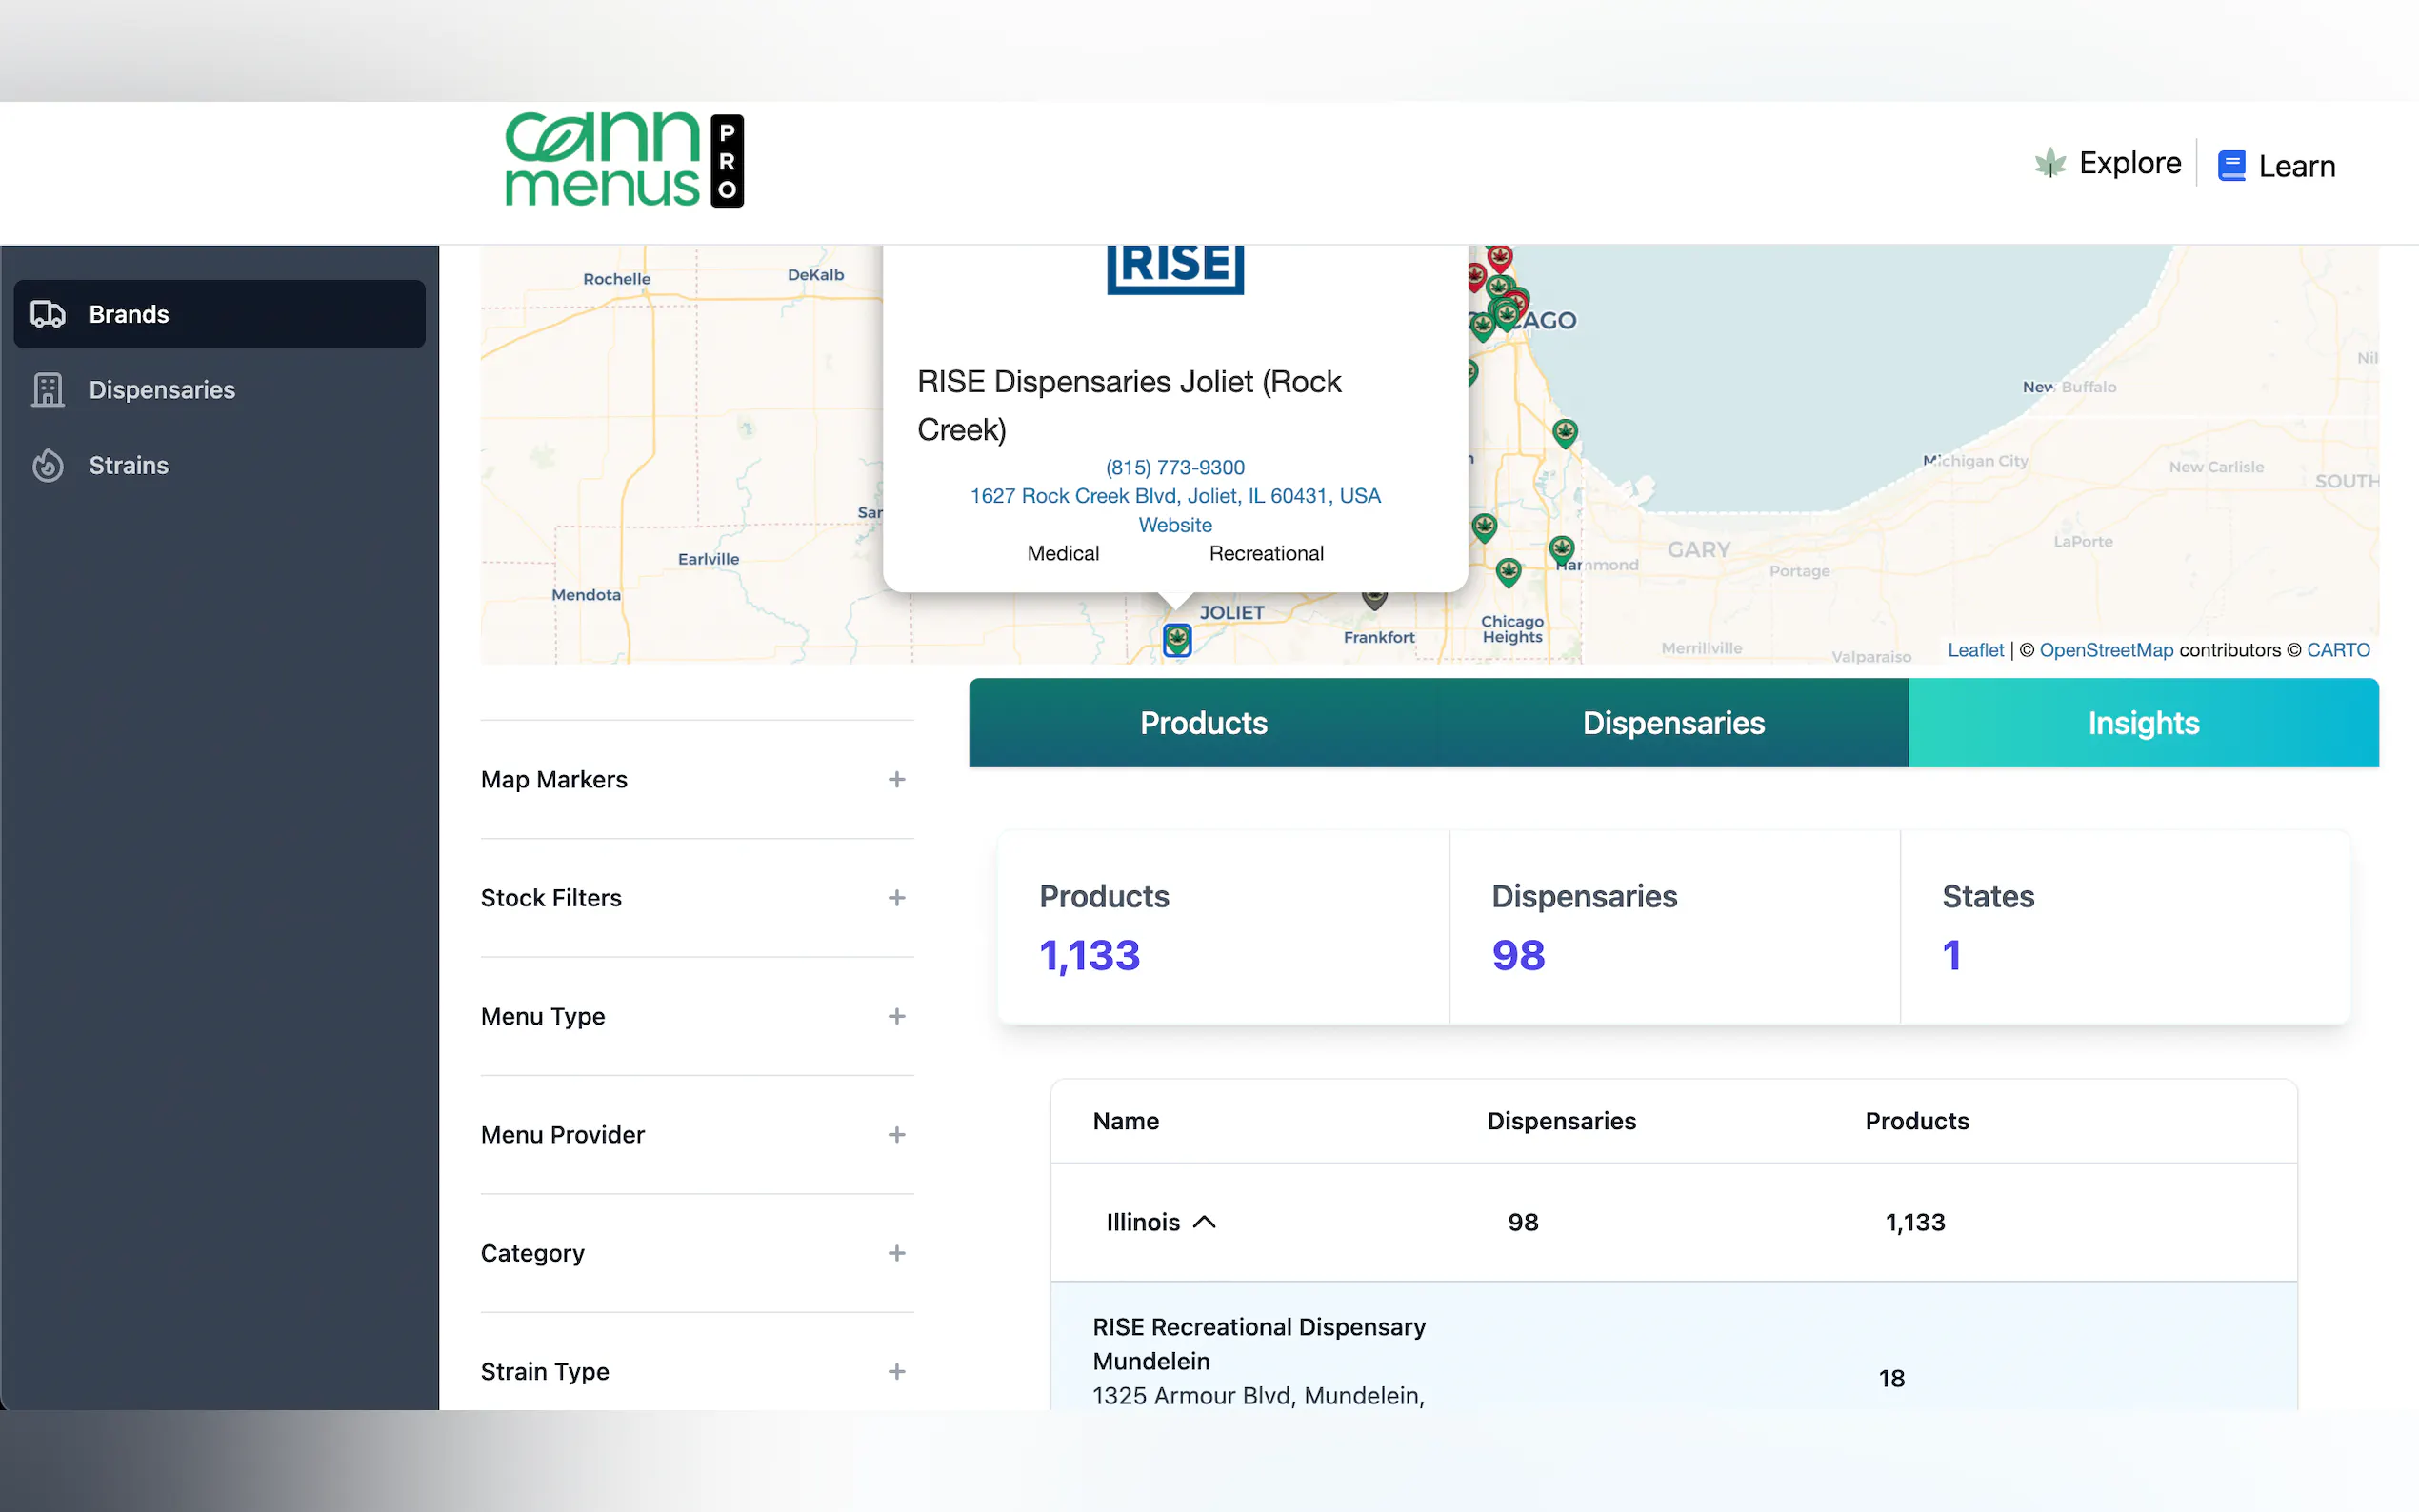Viewport: 2419px width, 1512px height.
Task: Collapse the Illinois row chevron
Action: [1205, 1222]
